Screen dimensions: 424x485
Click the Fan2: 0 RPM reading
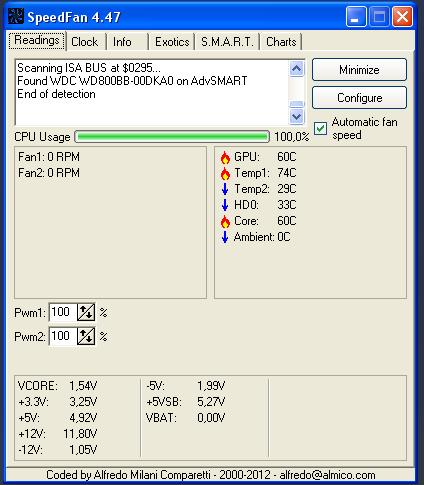click(x=49, y=173)
